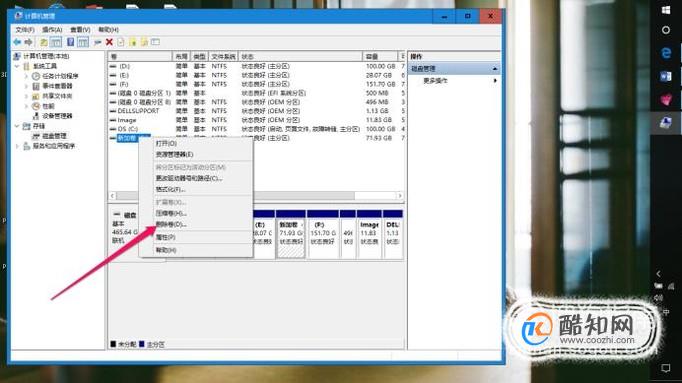Click 更多操作 in the actions pane

pos(435,81)
